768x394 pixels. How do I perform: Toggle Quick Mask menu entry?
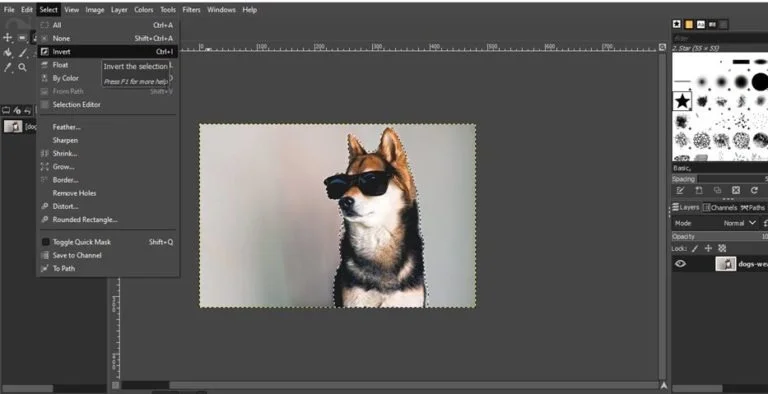pyautogui.click(x=108, y=242)
